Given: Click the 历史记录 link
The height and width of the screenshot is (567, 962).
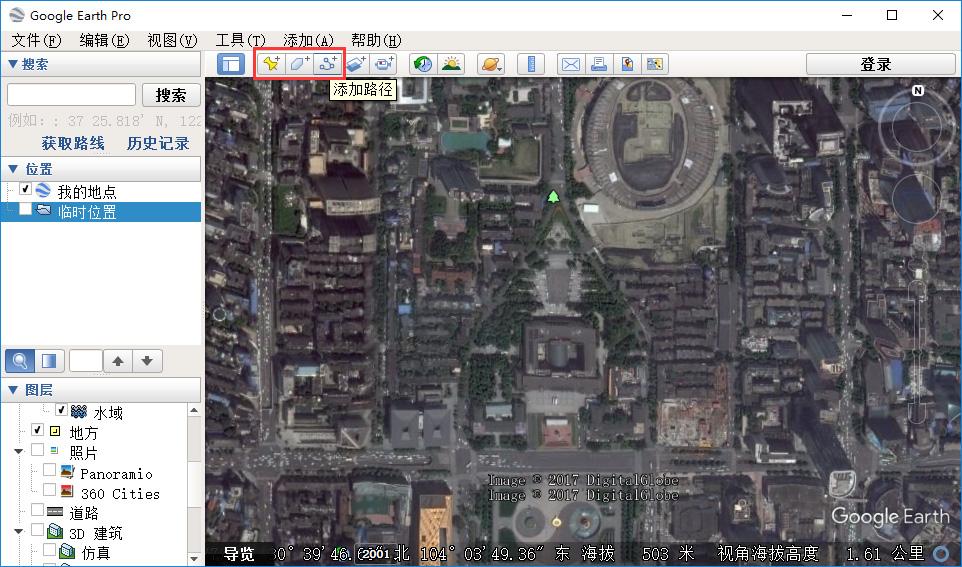Looking at the screenshot, I should (158, 144).
